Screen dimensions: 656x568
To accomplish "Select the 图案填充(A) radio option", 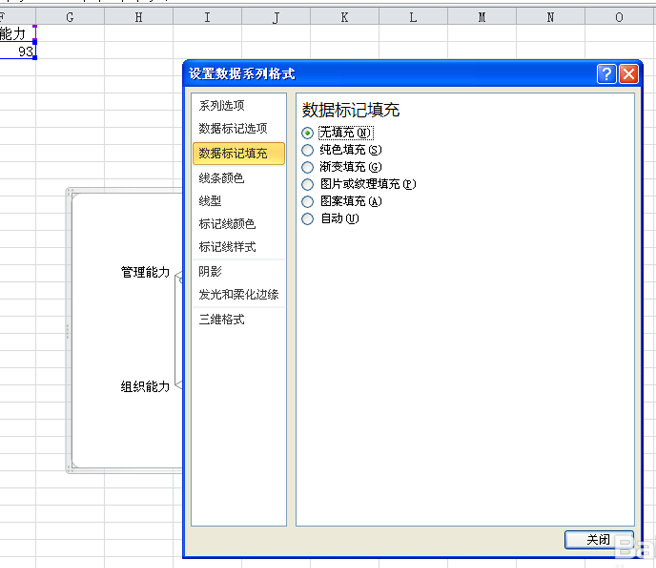I will coord(308,202).
